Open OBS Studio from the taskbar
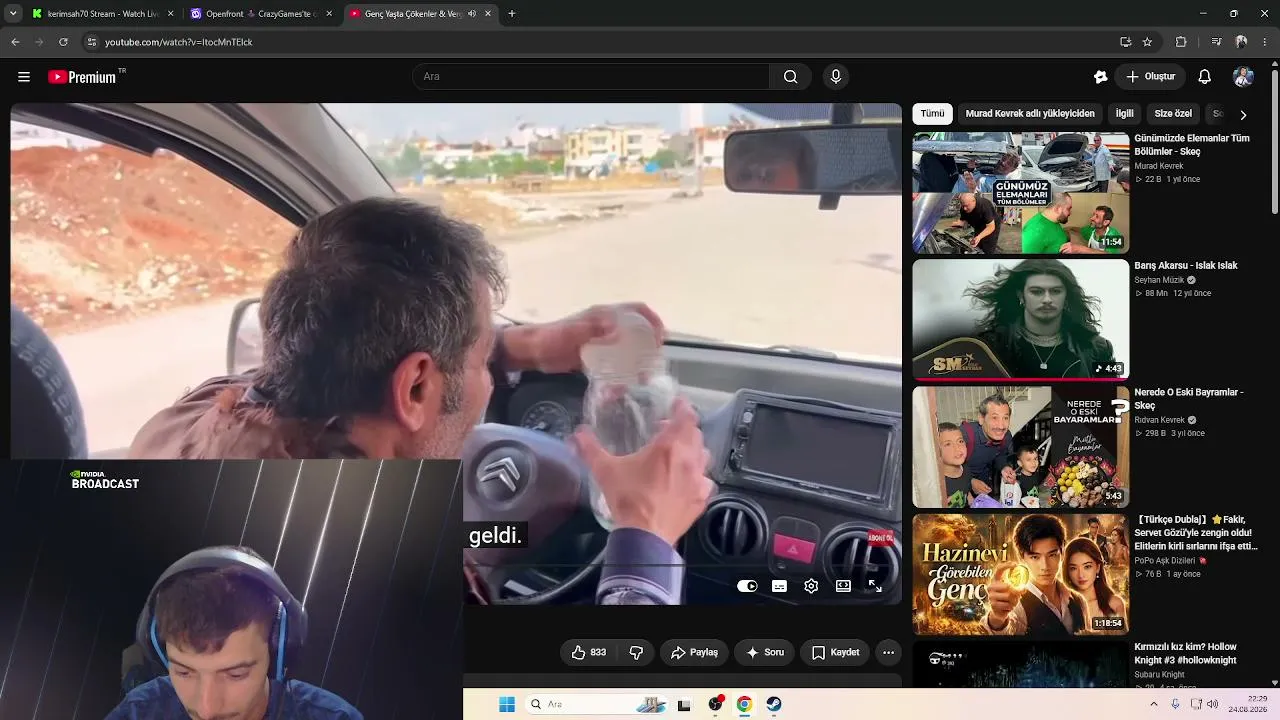1280x720 pixels. (x=715, y=704)
